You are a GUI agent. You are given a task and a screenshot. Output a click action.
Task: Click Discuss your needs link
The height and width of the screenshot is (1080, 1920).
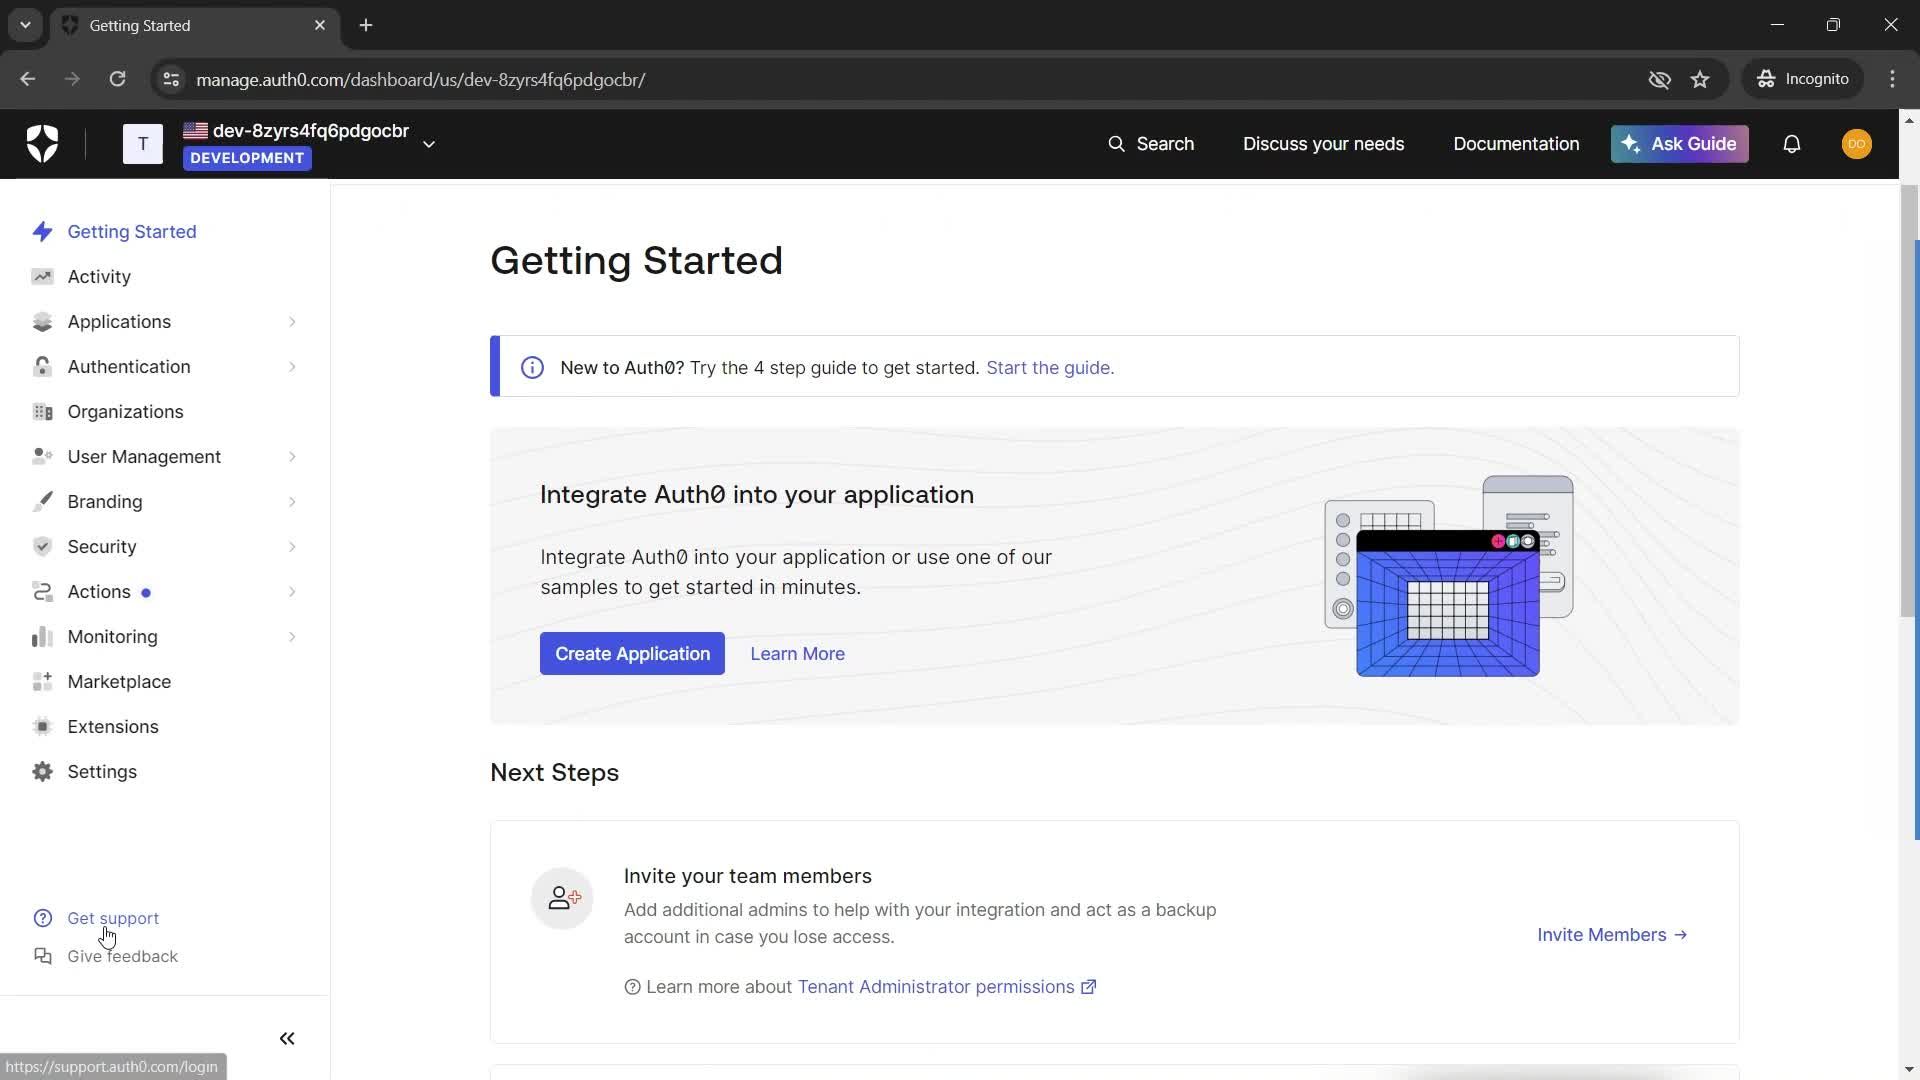coord(1323,144)
